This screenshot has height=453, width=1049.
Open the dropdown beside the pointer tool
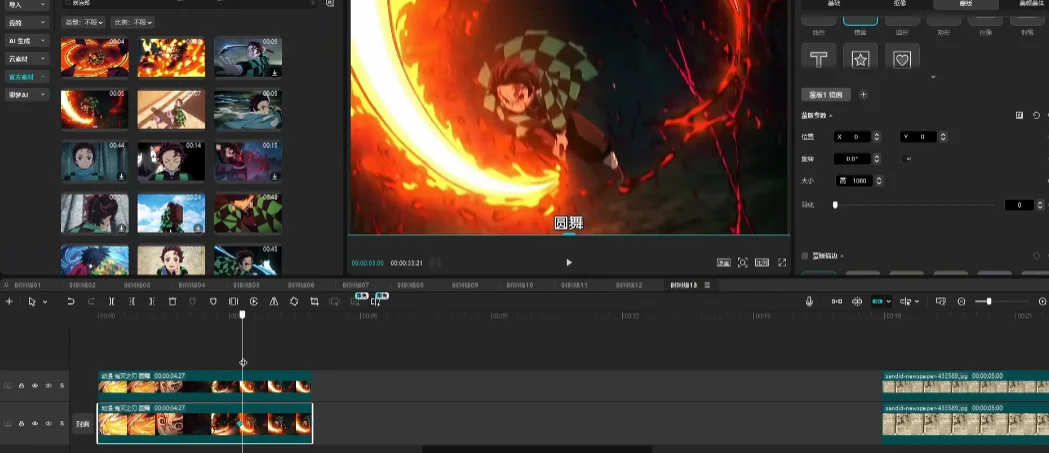(x=45, y=302)
